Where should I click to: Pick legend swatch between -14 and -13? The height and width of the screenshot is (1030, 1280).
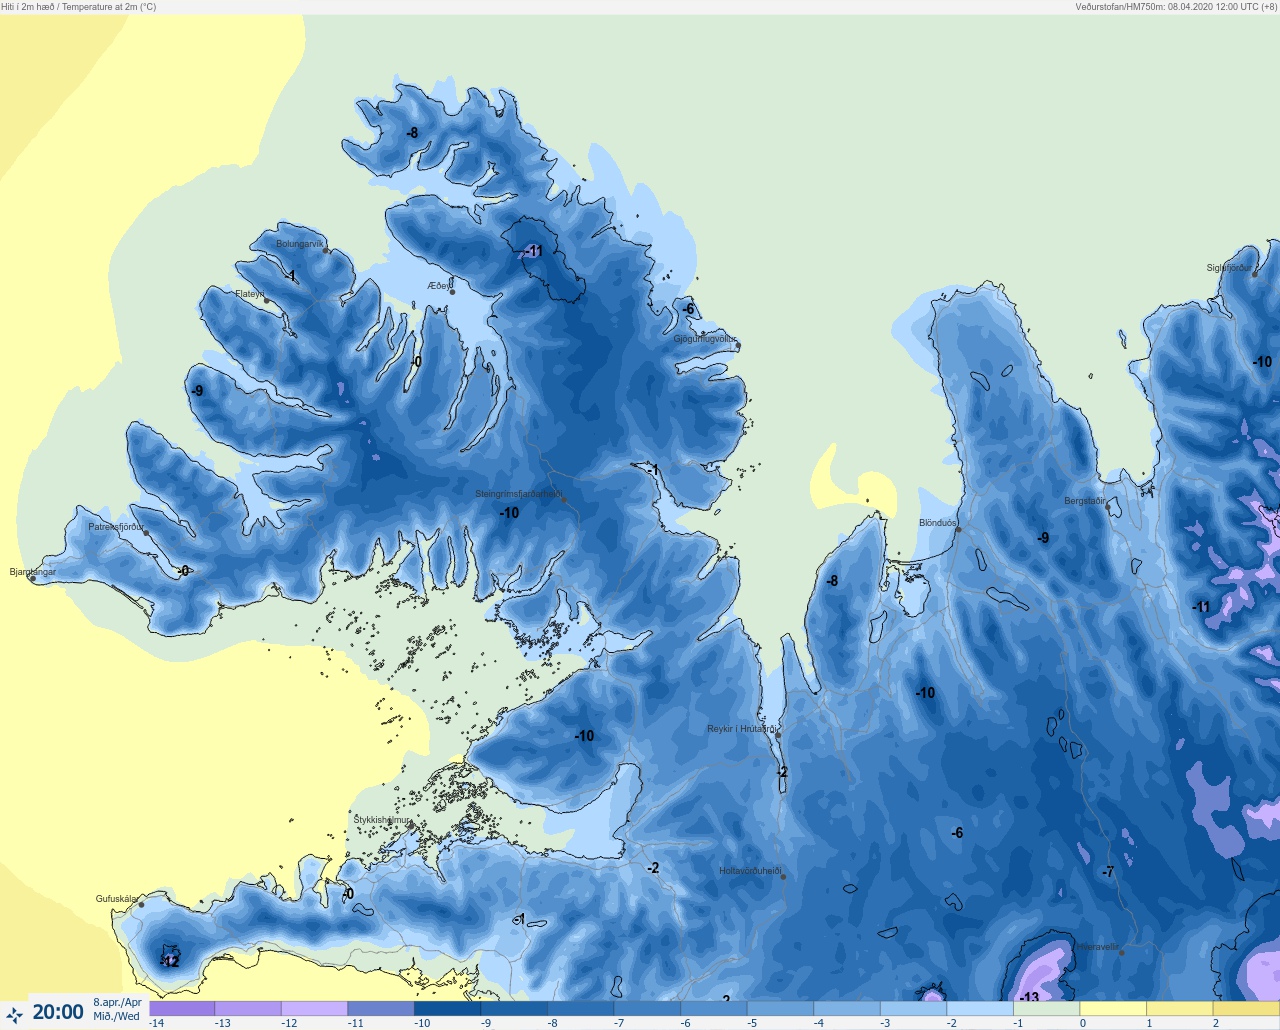click(x=181, y=1009)
